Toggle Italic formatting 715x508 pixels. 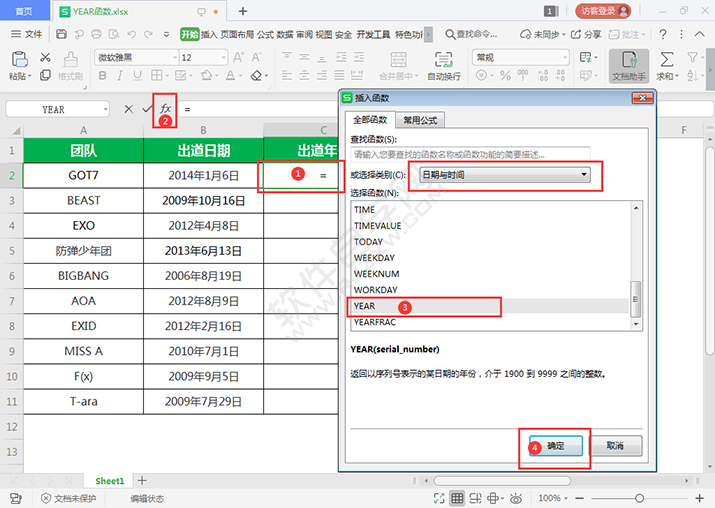pos(120,75)
